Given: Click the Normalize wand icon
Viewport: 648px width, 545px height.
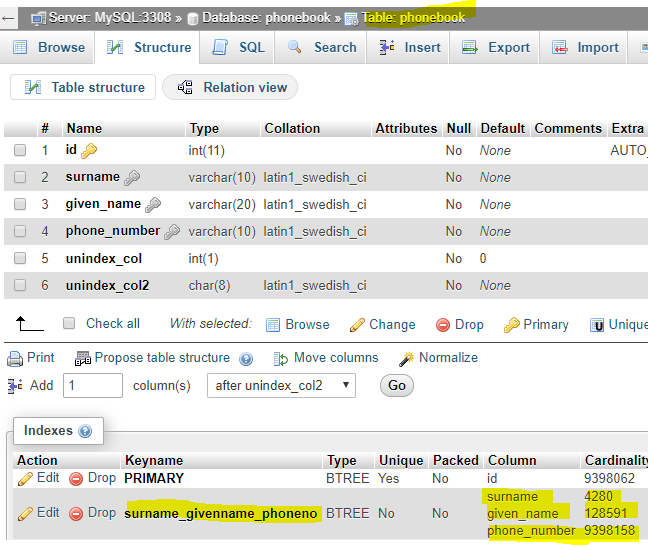Looking at the screenshot, I should coord(406,358).
